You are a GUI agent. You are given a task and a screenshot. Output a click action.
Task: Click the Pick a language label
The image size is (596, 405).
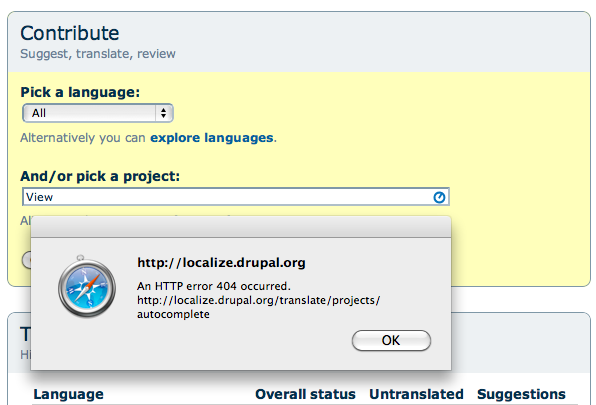pyautogui.click(x=80, y=92)
